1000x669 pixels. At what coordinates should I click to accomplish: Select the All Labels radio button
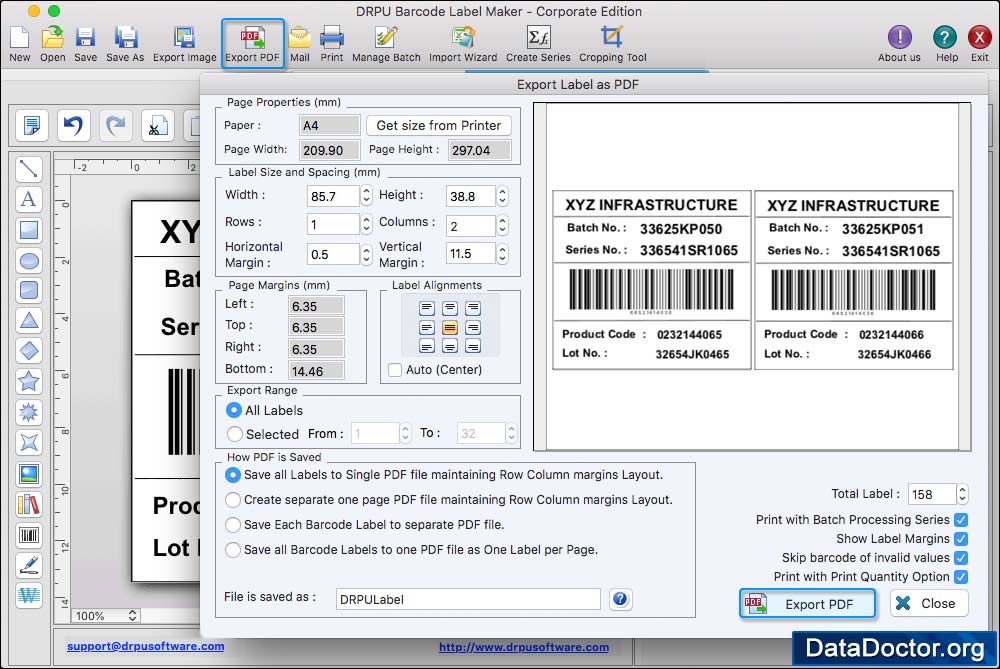click(x=234, y=410)
